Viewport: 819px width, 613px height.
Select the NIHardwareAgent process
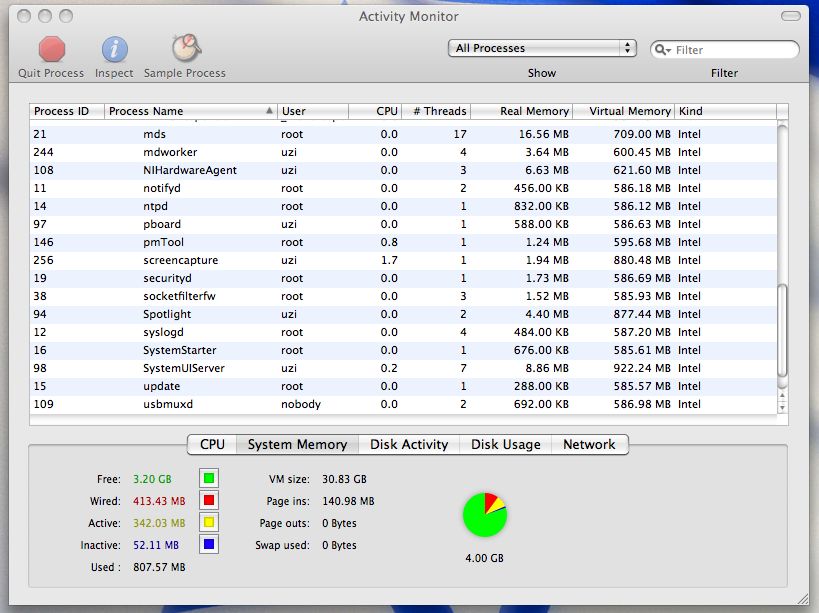403,170
